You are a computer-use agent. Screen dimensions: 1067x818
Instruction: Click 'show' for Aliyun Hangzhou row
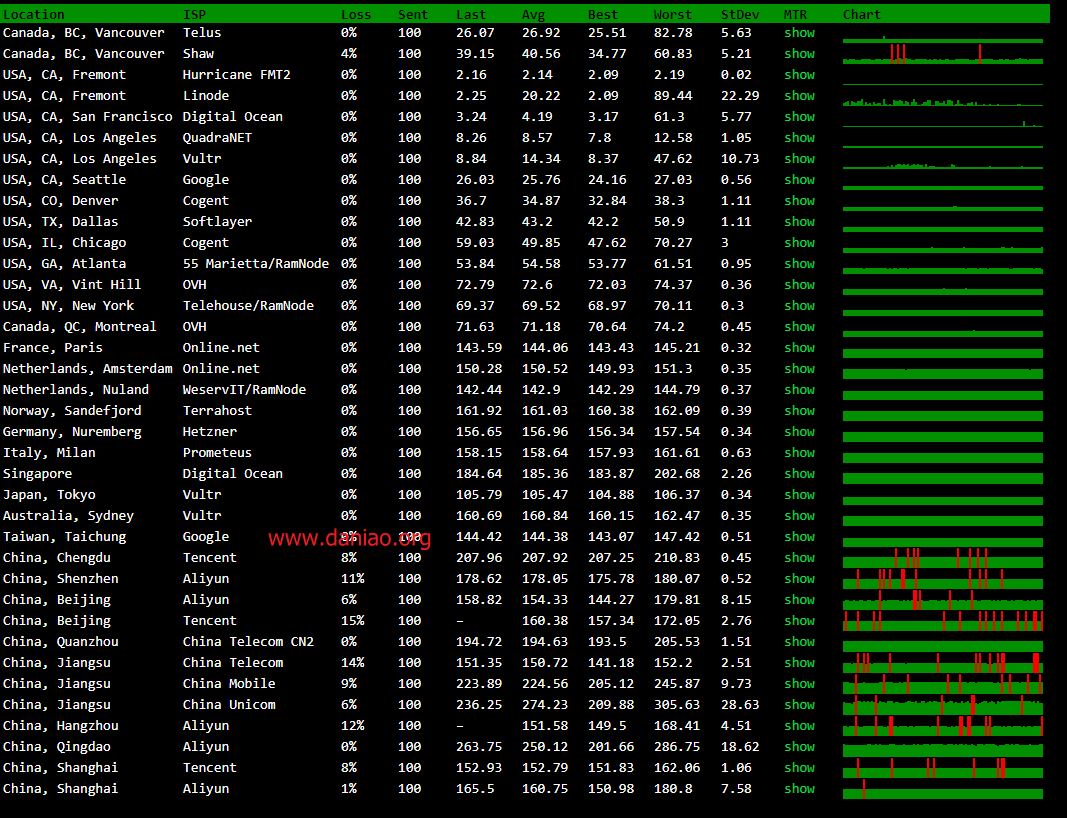(799, 726)
